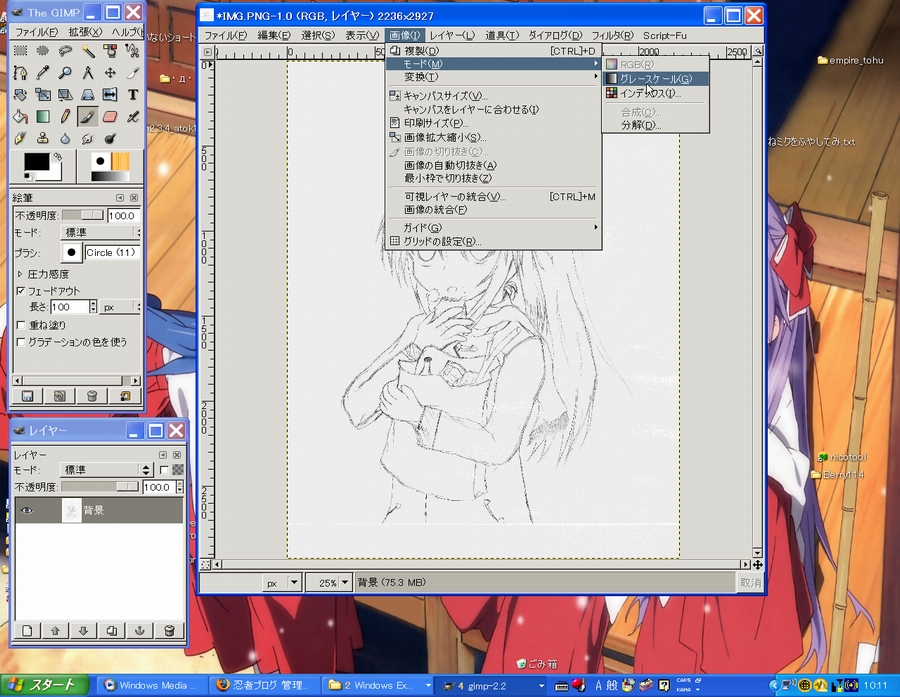
Task: Activate the Measure compass tool
Action: pyautogui.click(x=87, y=73)
